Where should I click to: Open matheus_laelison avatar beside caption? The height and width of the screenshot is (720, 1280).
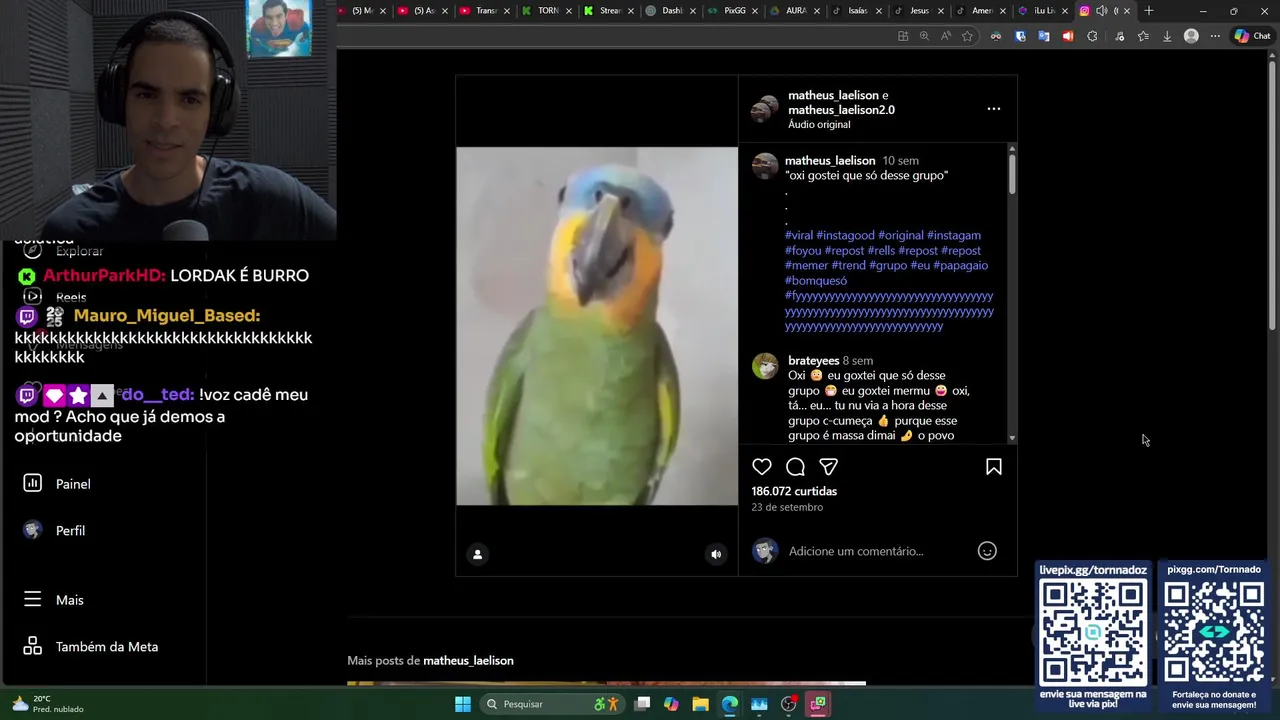coord(765,166)
